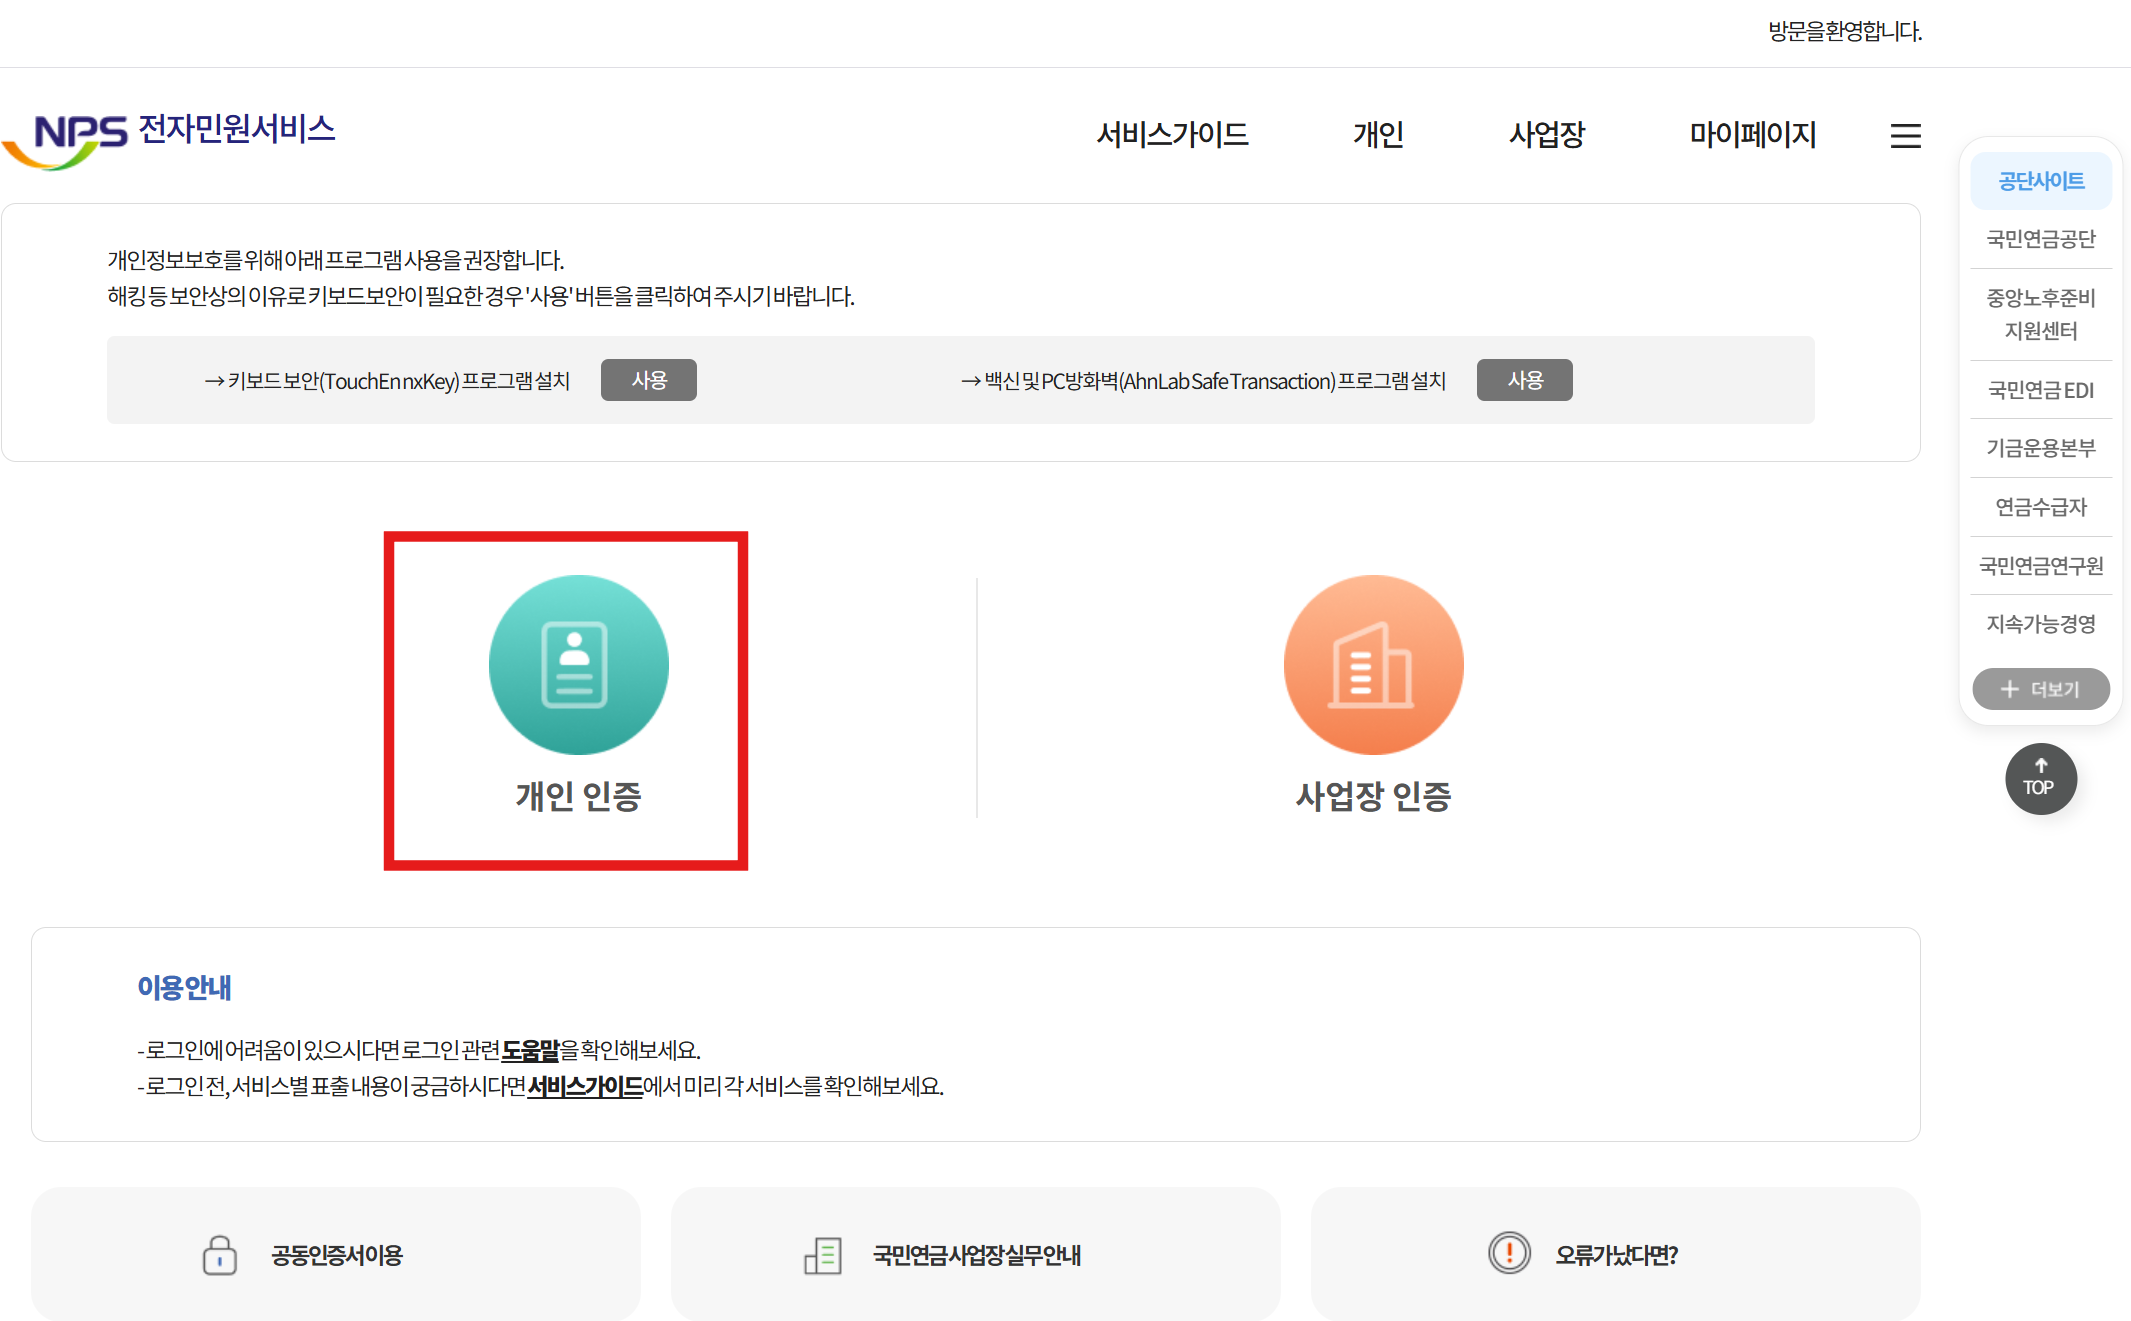This screenshot has width=2131, height=1321.
Task: Open 연금수급자 link
Action: tap(2040, 507)
